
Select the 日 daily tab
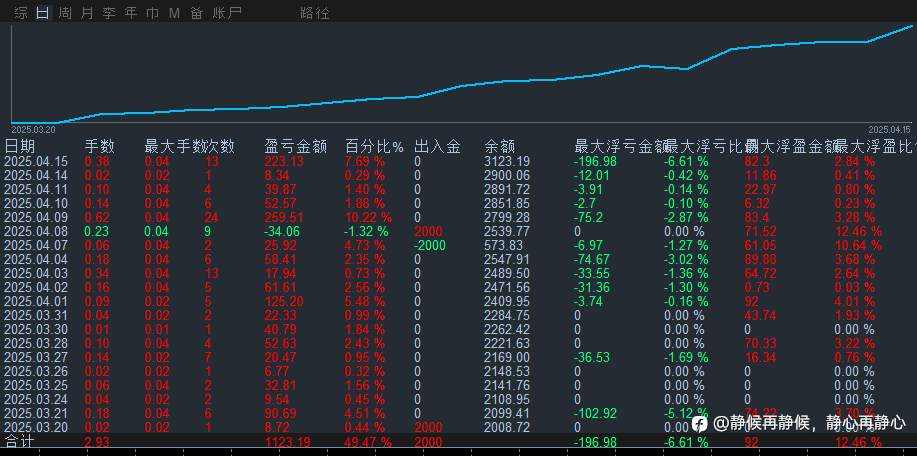(x=43, y=13)
